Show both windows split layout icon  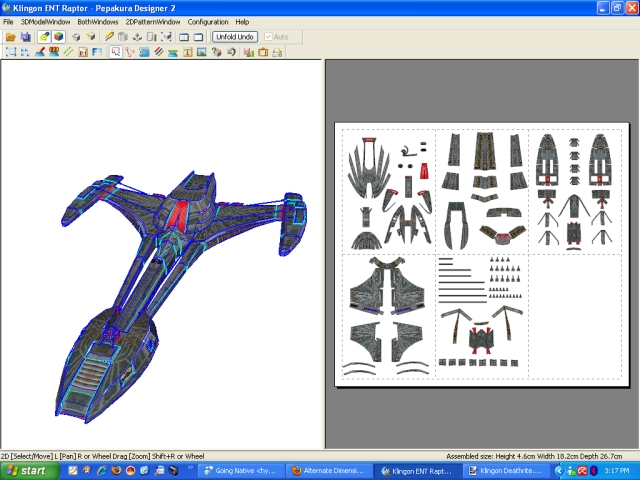click(184, 37)
